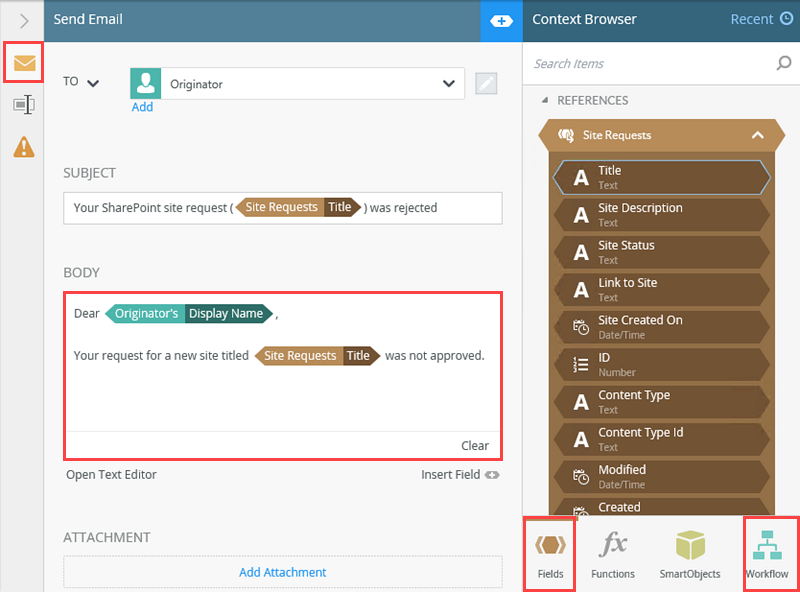
Task: Open SmartObjects via the cube icon
Action: click(x=690, y=548)
